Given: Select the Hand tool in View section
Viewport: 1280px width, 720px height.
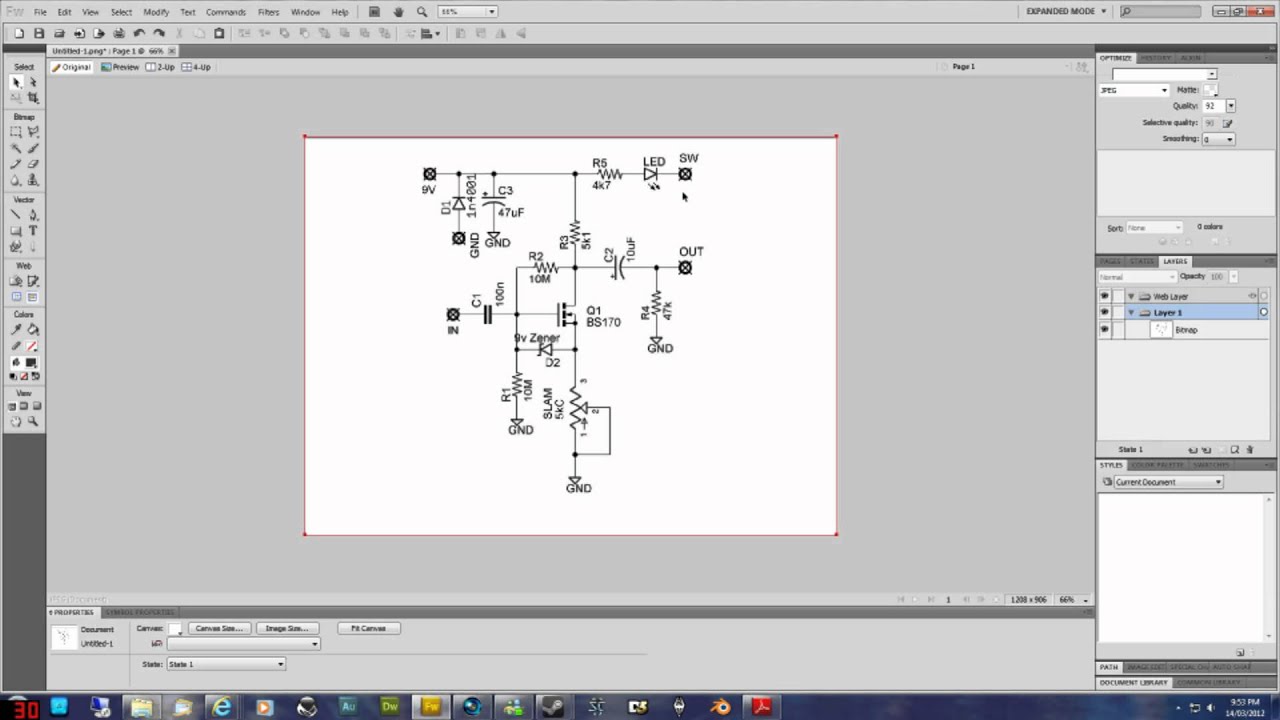Looking at the screenshot, I should [16, 422].
